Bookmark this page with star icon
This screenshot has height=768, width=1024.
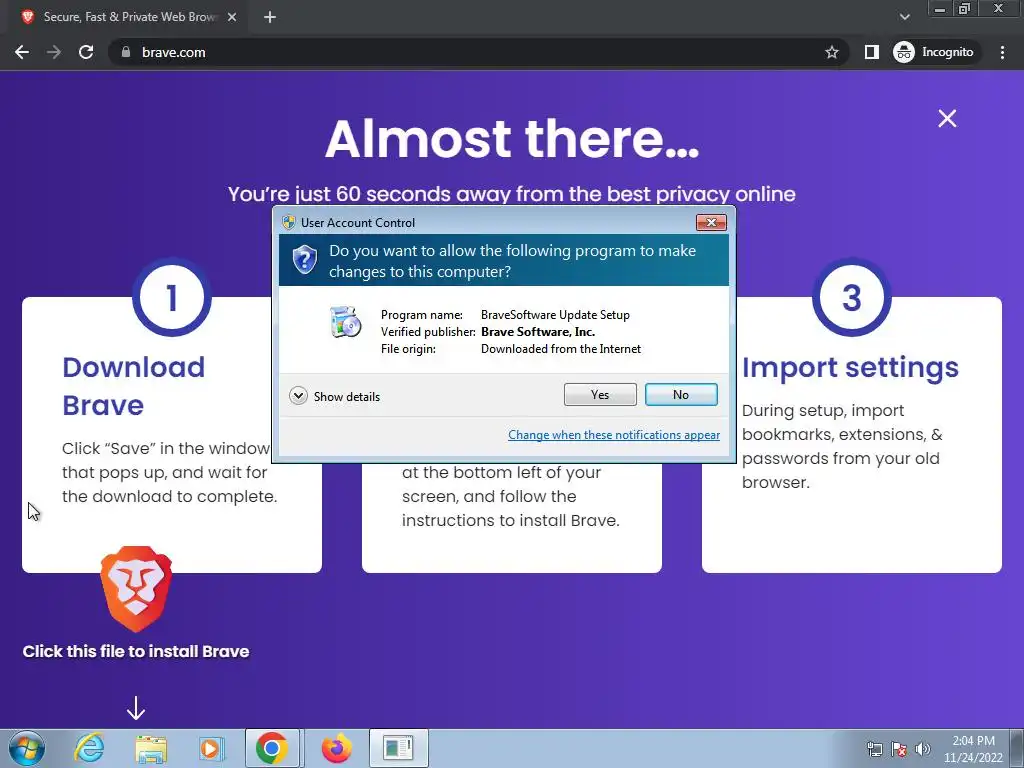click(x=831, y=52)
